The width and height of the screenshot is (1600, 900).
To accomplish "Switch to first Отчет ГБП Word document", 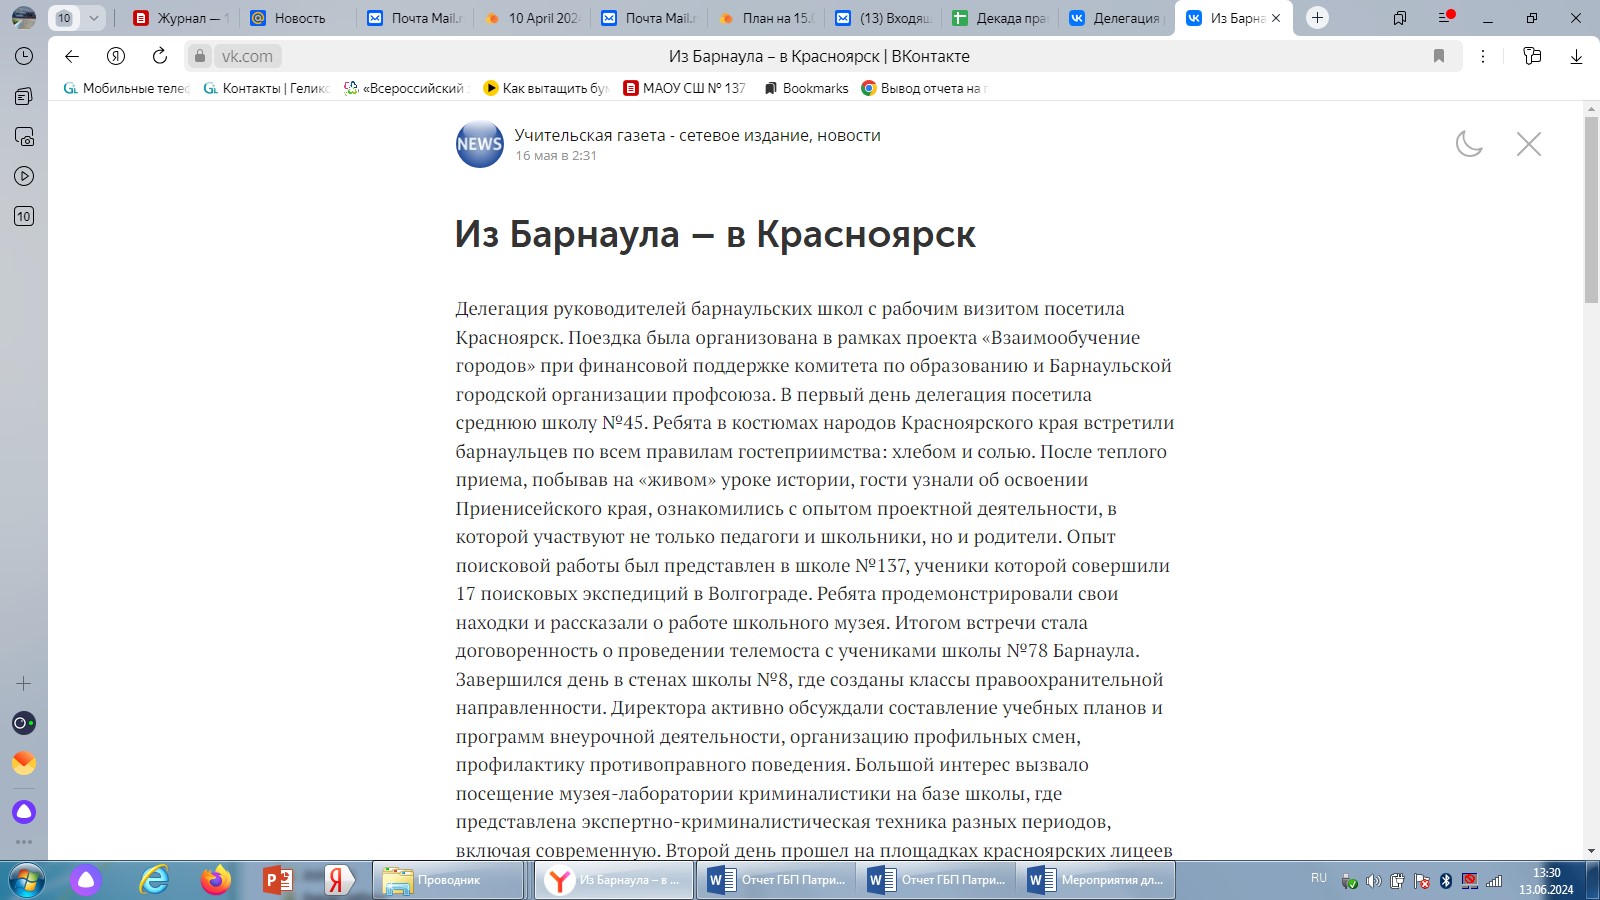I will pos(775,880).
